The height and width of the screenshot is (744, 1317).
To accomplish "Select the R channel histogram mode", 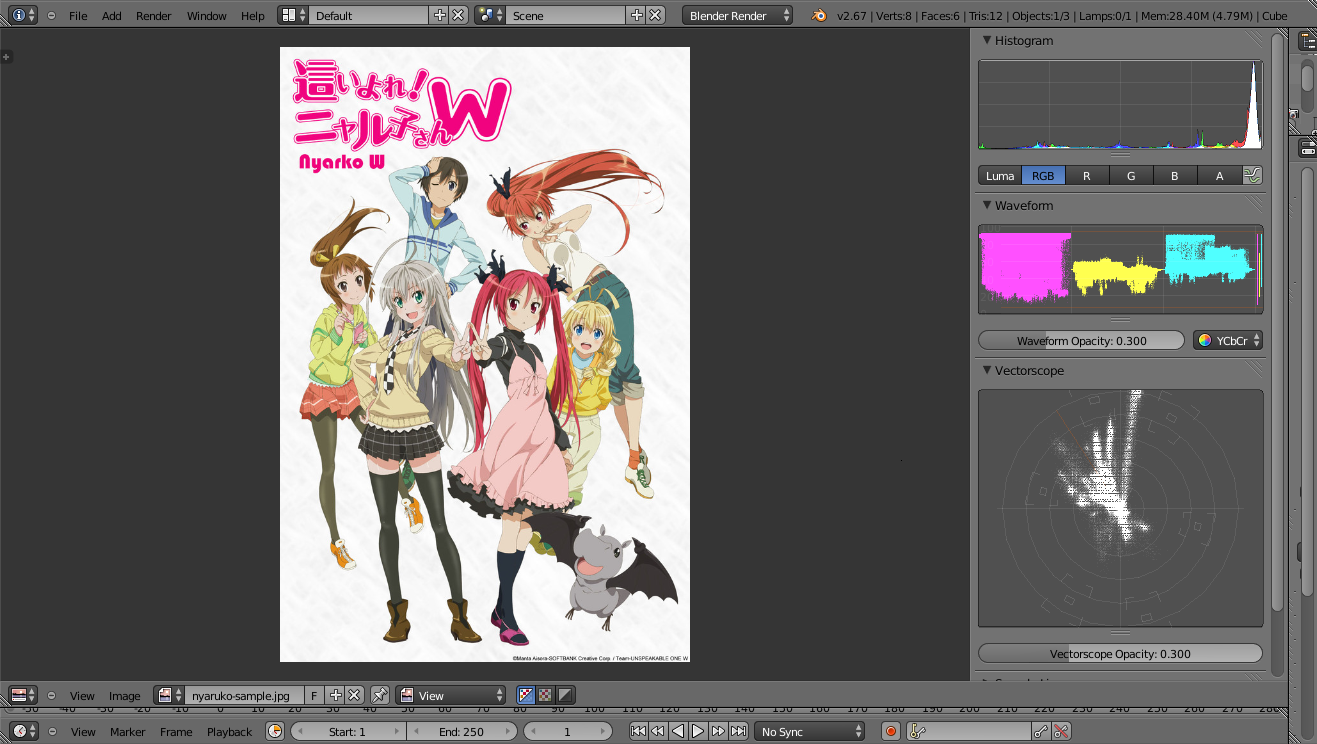I will [1087, 175].
